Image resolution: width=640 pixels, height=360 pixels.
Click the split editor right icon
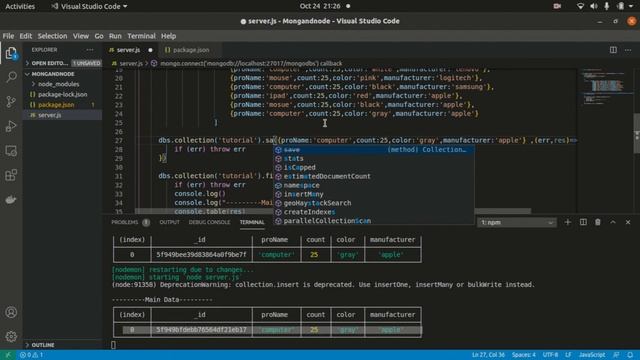pyautogui.click(x=613, y=50)
